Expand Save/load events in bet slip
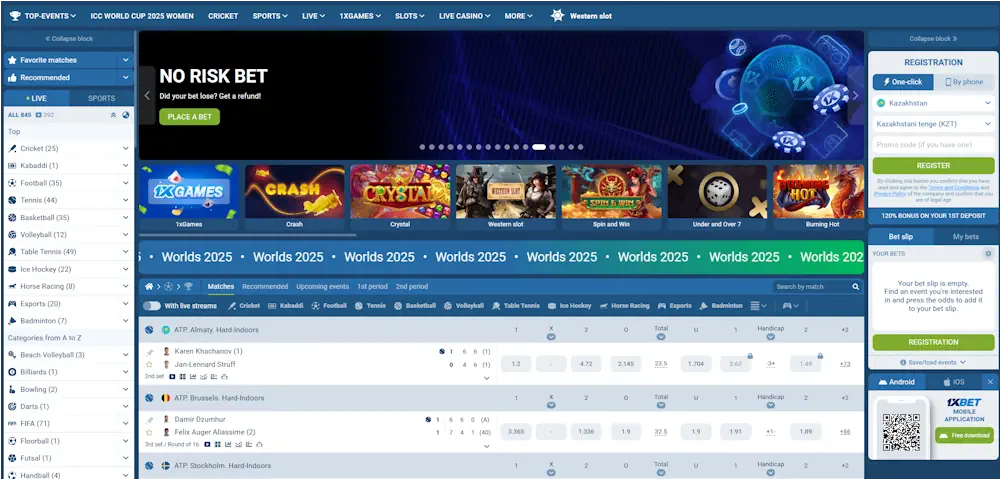The width and height of the screenshot is (1000, 479). [x=933, y=362]
